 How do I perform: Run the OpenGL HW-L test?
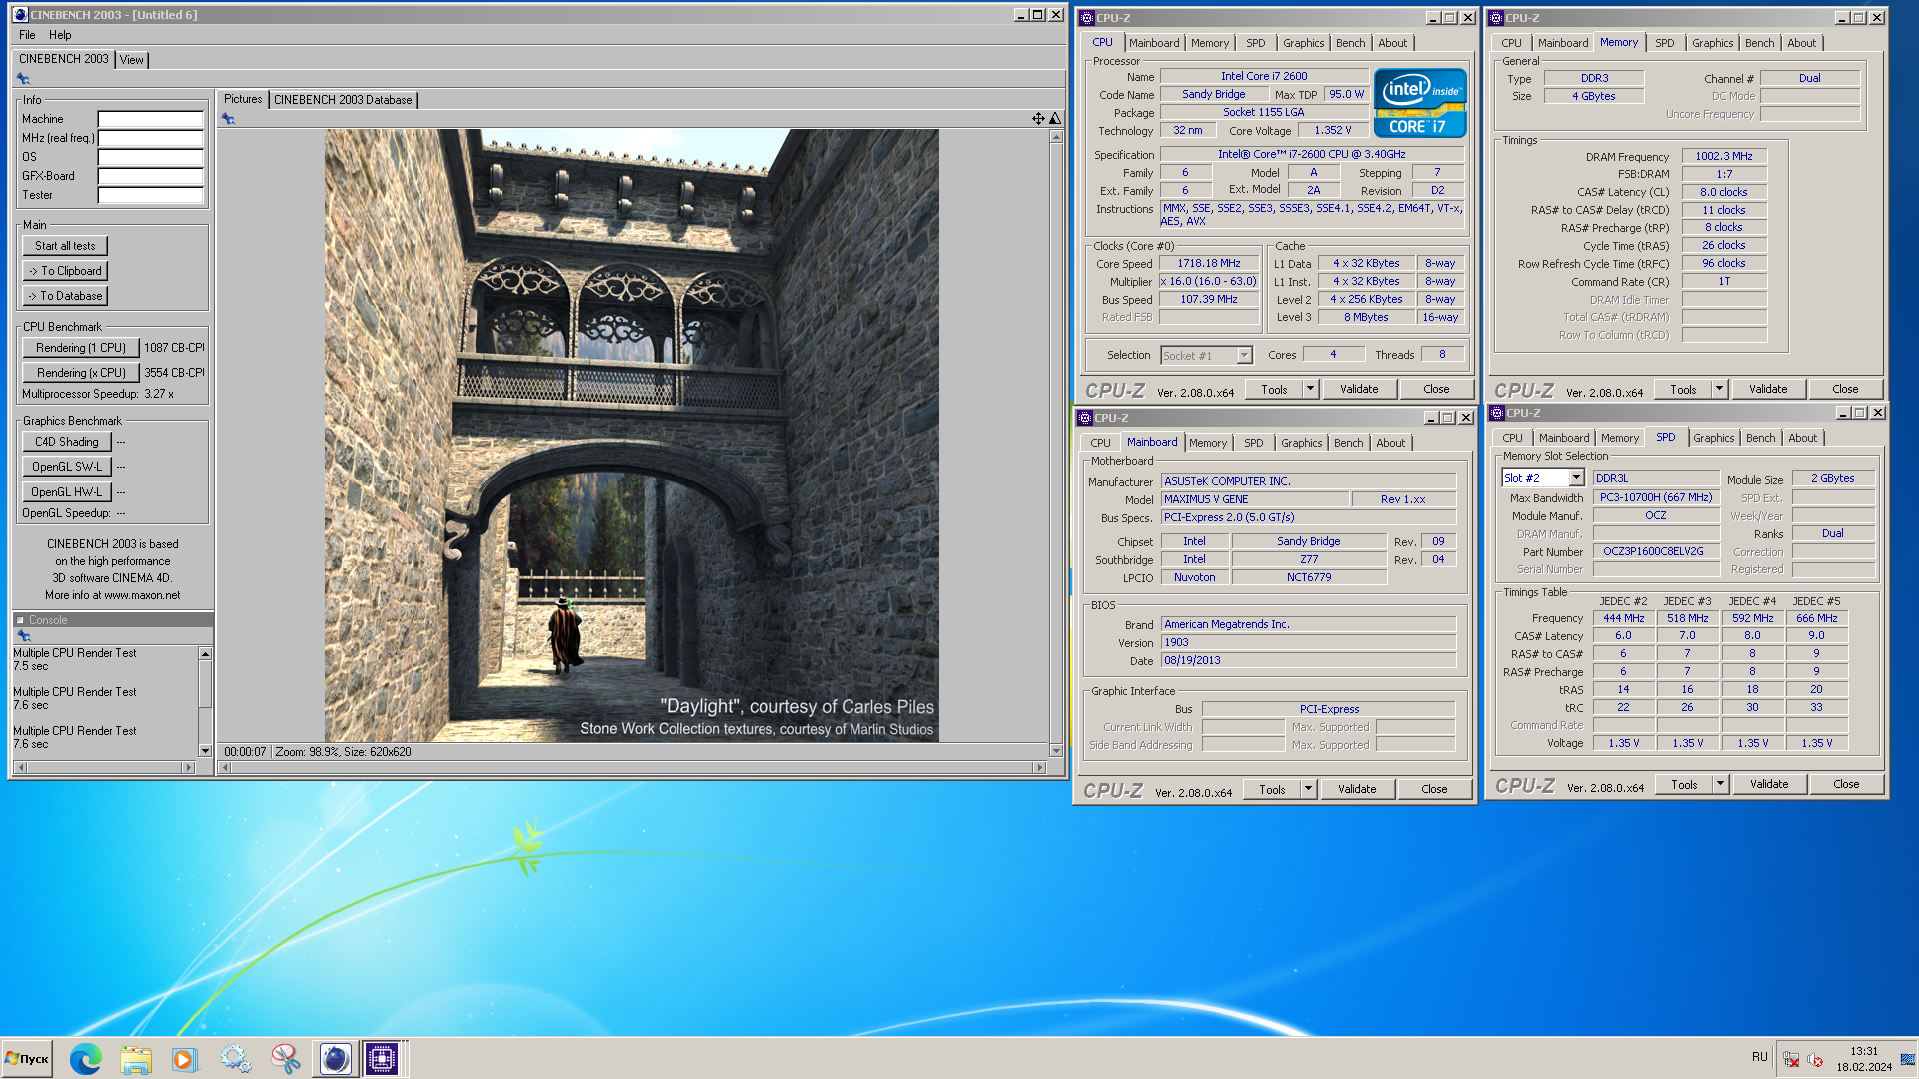click(x=66, y=492)
